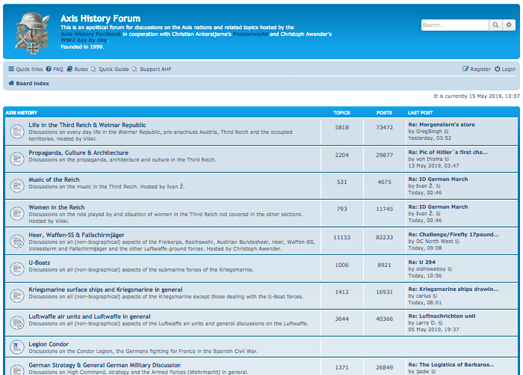View latest post icon in Music of the Reich row

[x=438, y=186]
